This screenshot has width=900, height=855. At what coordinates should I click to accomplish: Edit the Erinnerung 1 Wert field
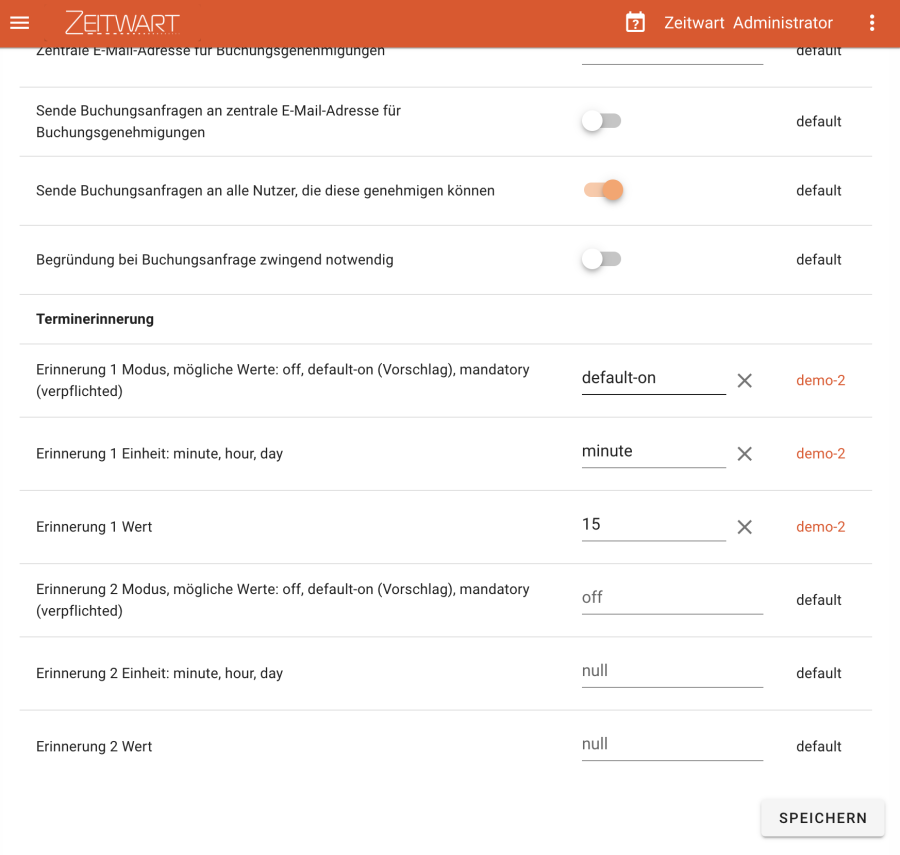pyautogui.click(x=653, y=525)
